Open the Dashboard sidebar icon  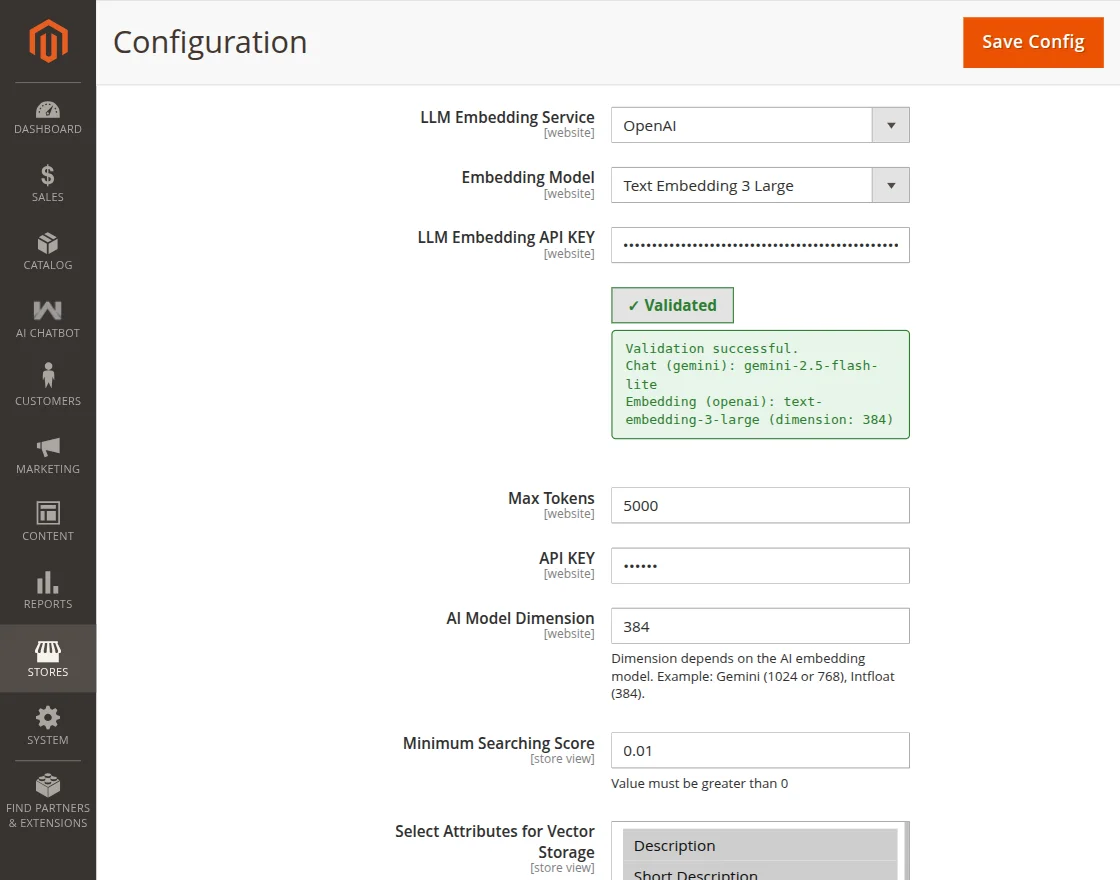pyautogui.click(x=48, y=110)
